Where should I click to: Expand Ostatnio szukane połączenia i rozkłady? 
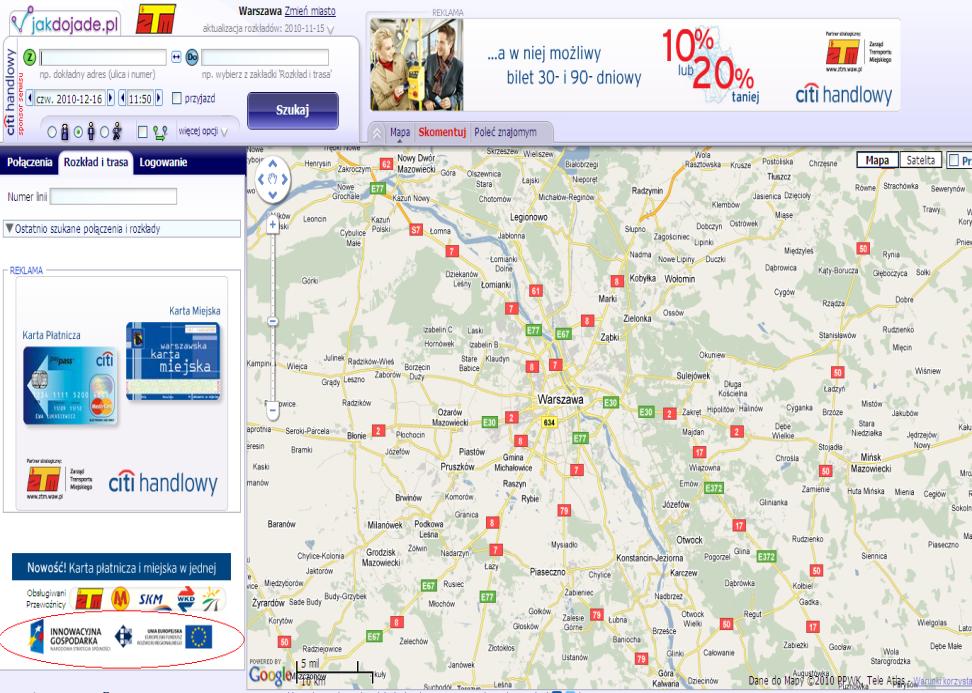tap(122, 229)
